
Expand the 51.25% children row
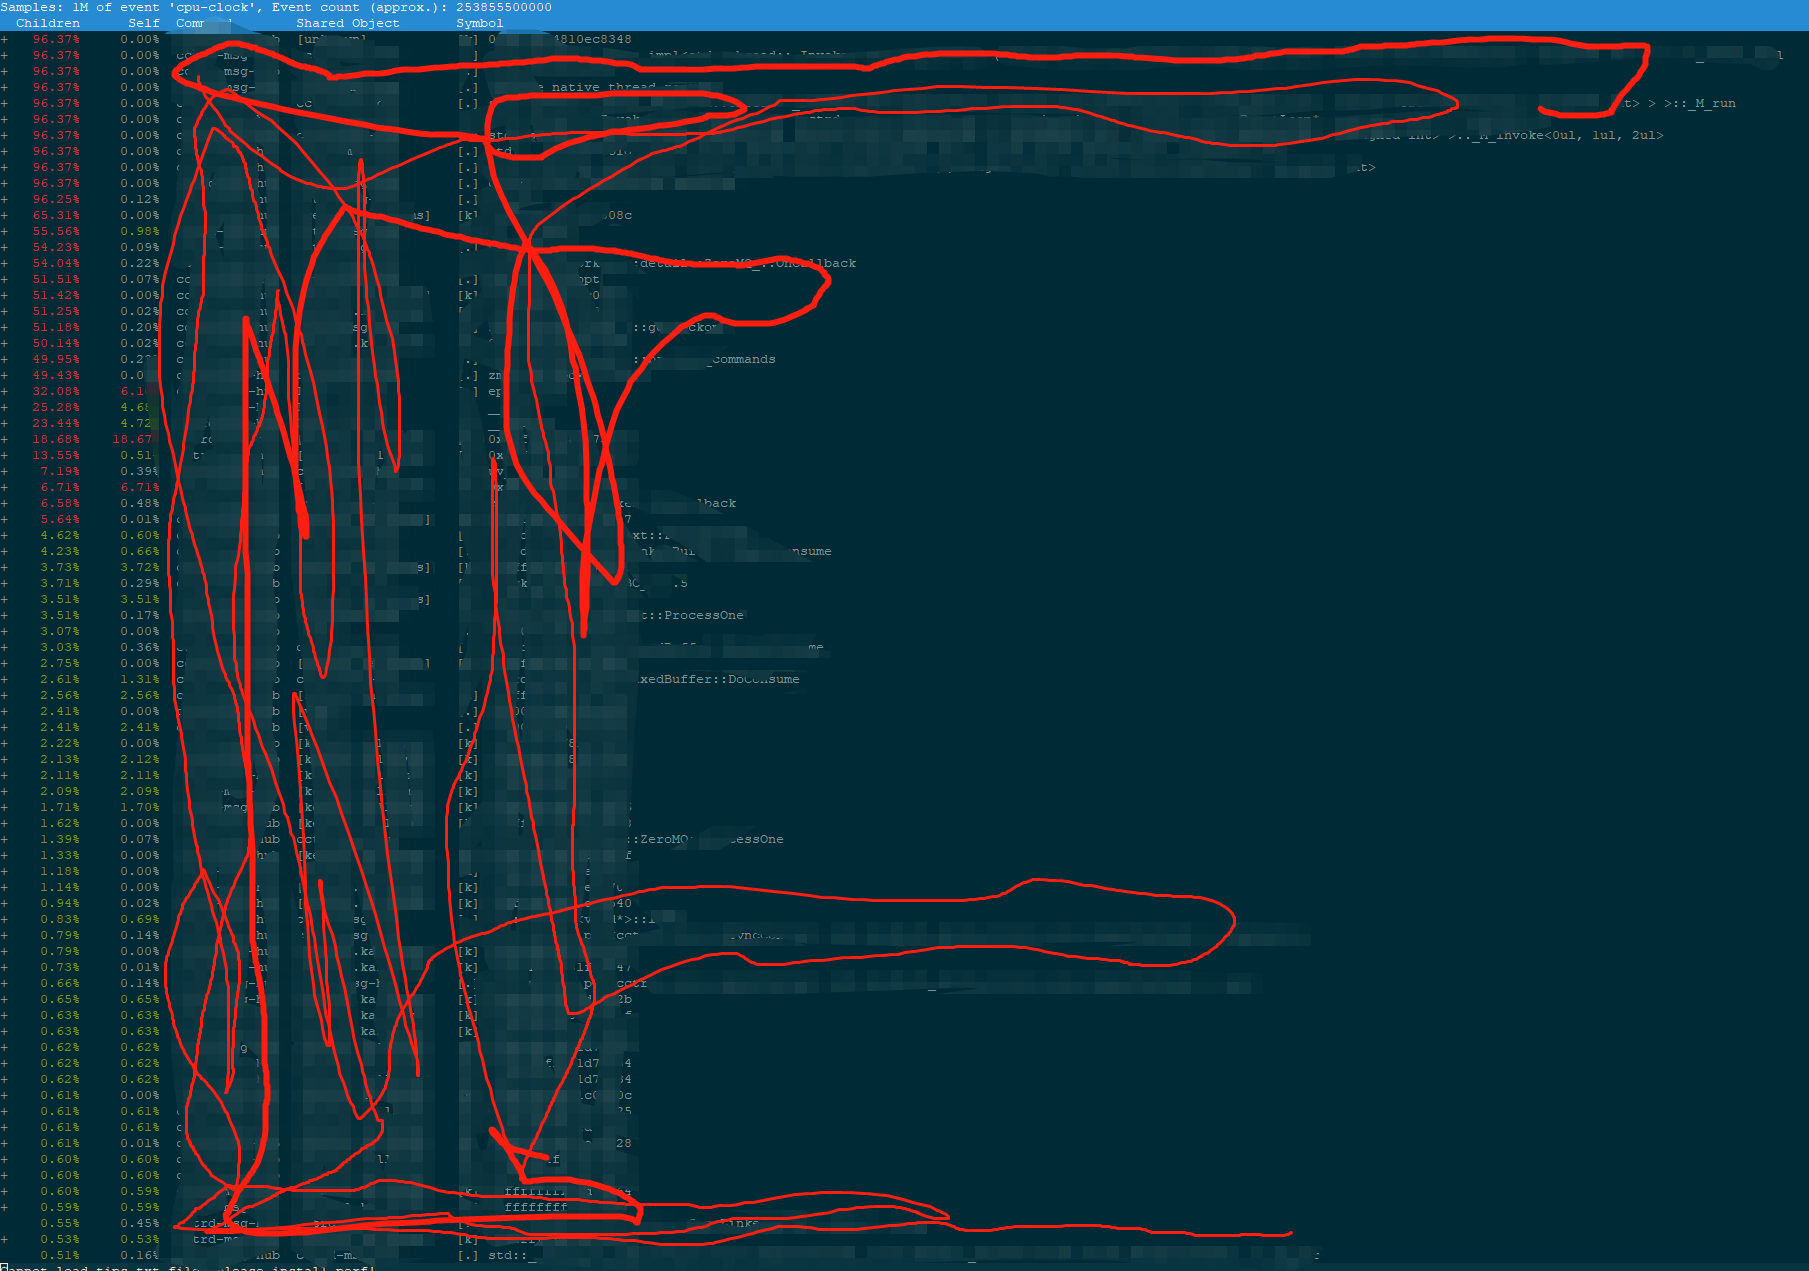[x=4, y=312]
